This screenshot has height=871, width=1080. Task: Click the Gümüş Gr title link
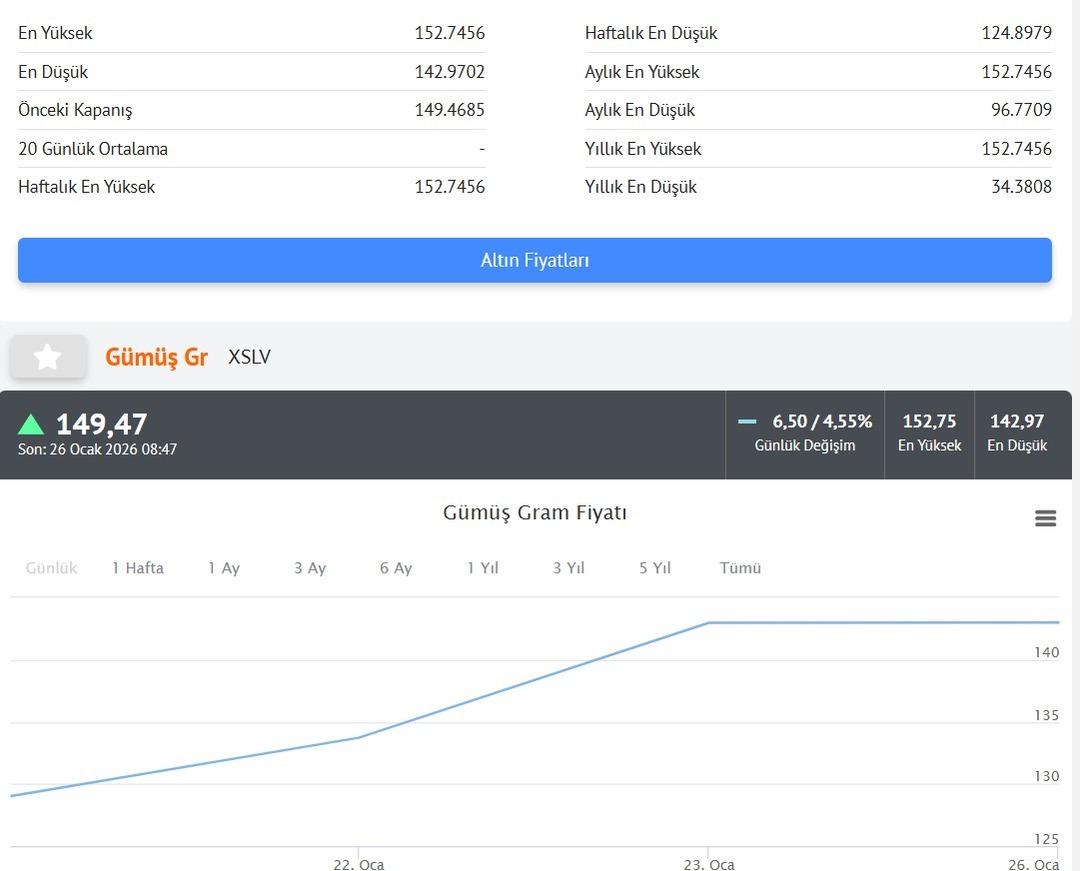point(156,357)
